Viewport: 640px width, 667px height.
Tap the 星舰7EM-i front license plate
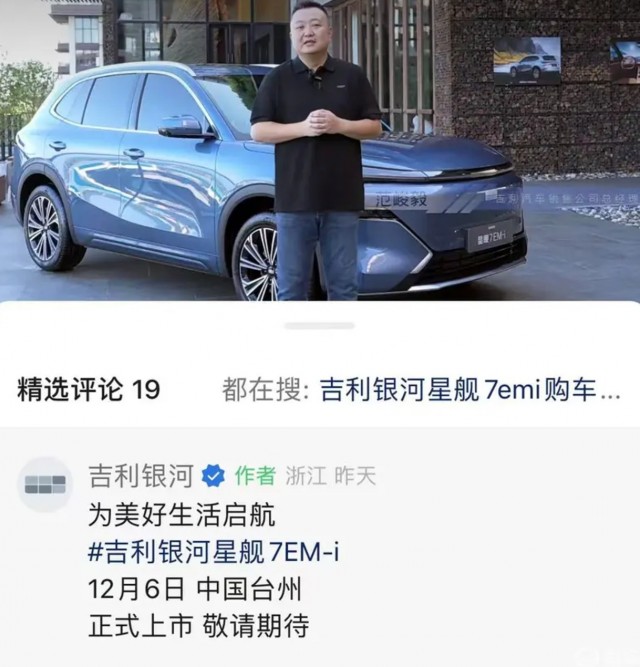pyautogui.click(x=492, y=237)
